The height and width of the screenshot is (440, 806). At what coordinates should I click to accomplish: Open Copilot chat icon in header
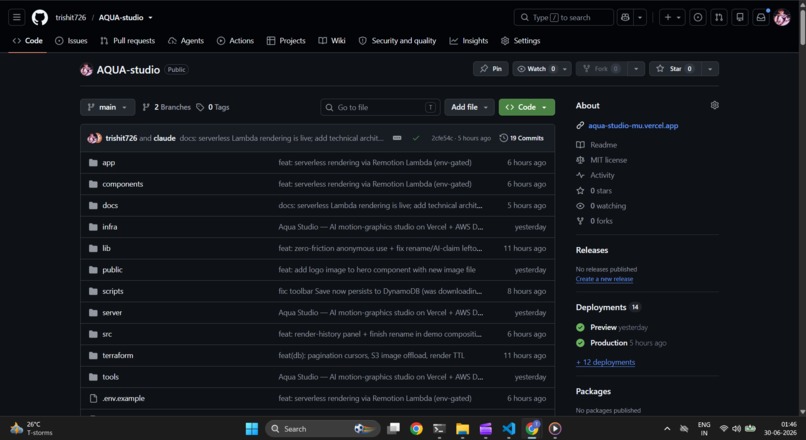(625, 17)
